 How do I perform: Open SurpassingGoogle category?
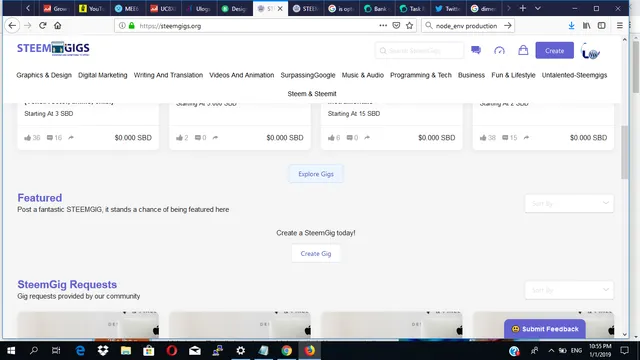(x=308, y=75)
